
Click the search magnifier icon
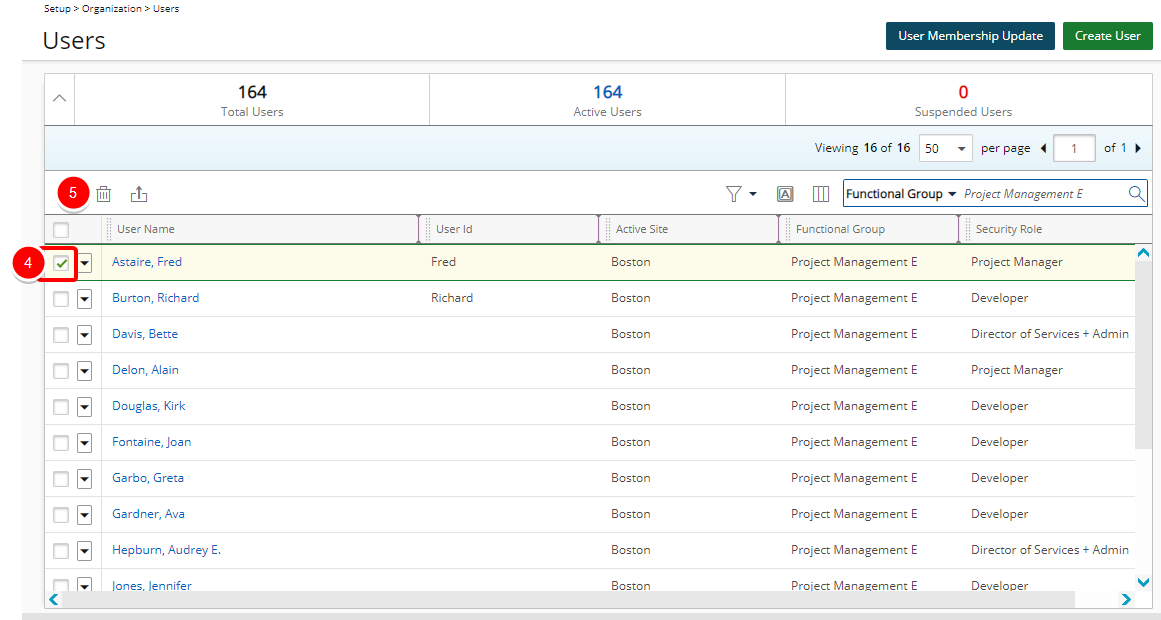coord(1137,194)
